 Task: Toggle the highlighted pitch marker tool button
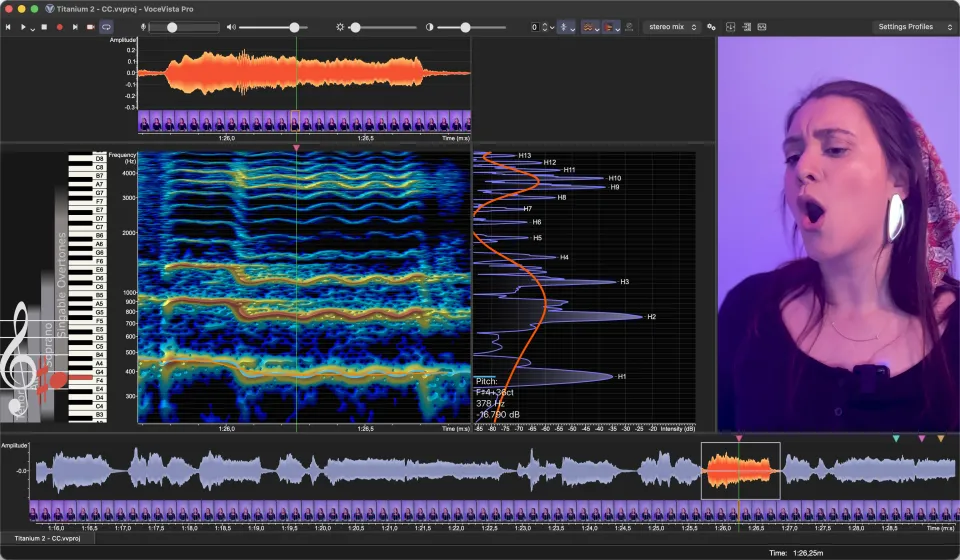pos(564,27)
